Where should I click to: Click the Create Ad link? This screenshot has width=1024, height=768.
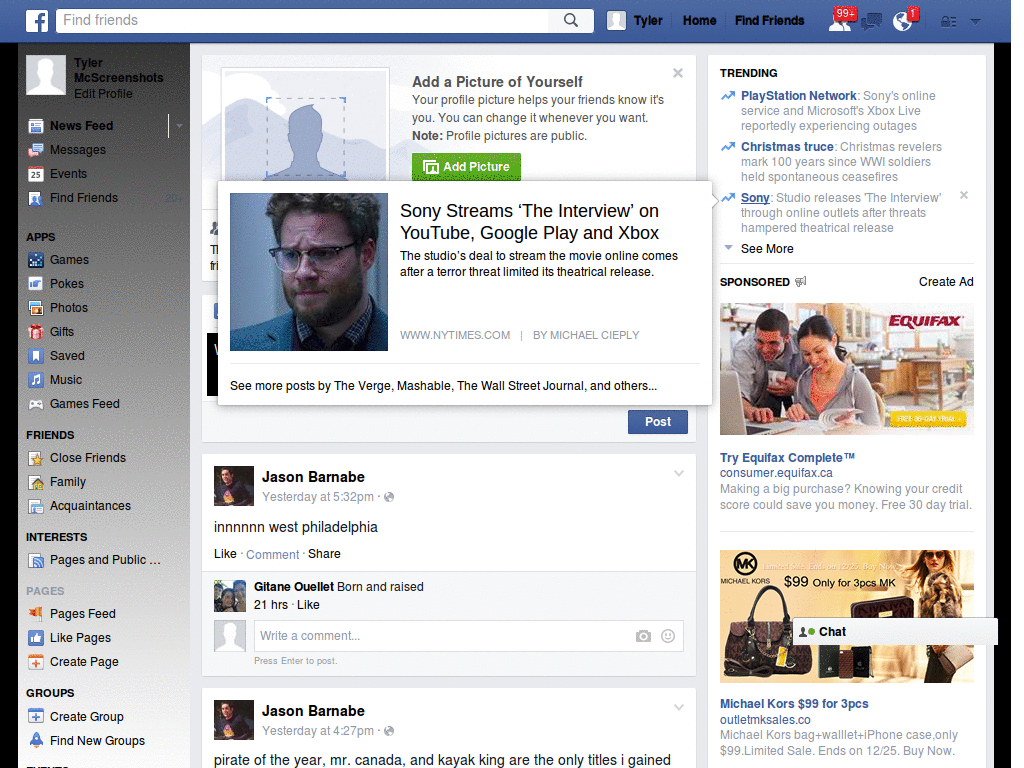[946, 282]
